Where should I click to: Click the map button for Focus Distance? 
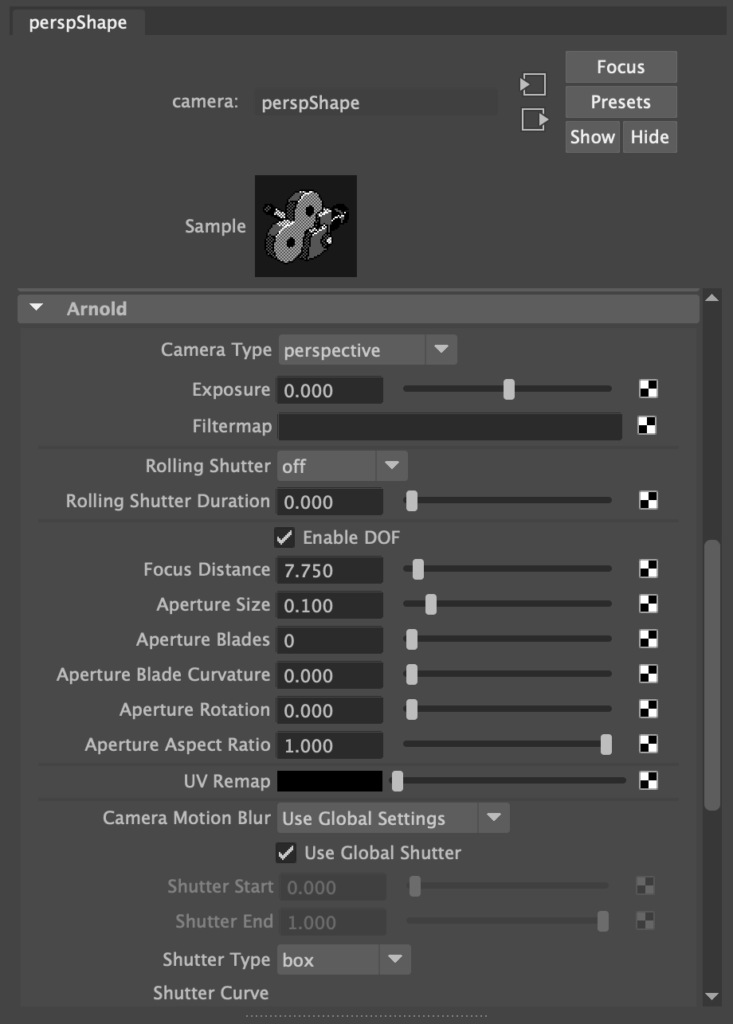(x=648, y=570)
